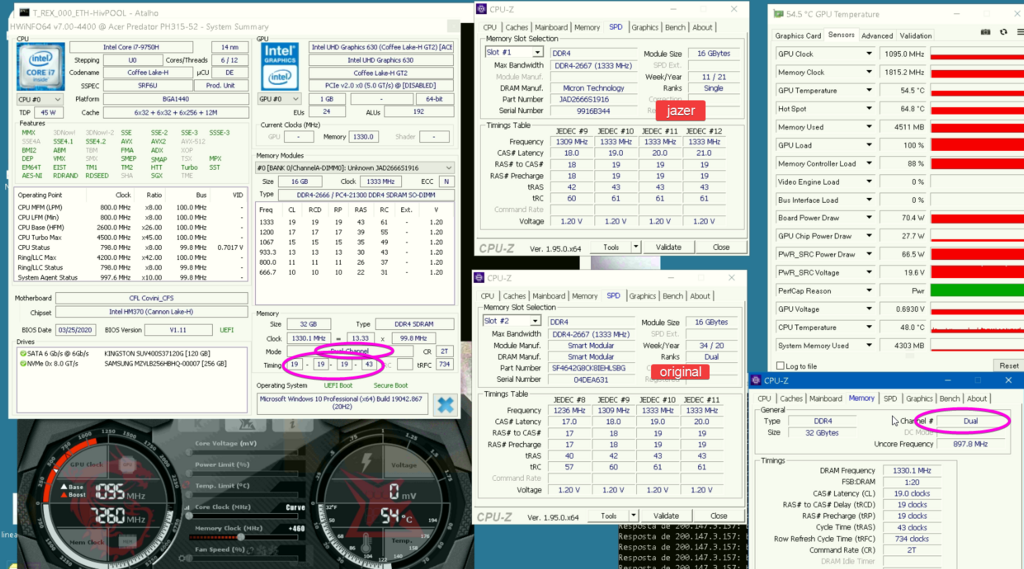Click the CPU-Z title icon of Slot #2 window

[x=479, y=278]
